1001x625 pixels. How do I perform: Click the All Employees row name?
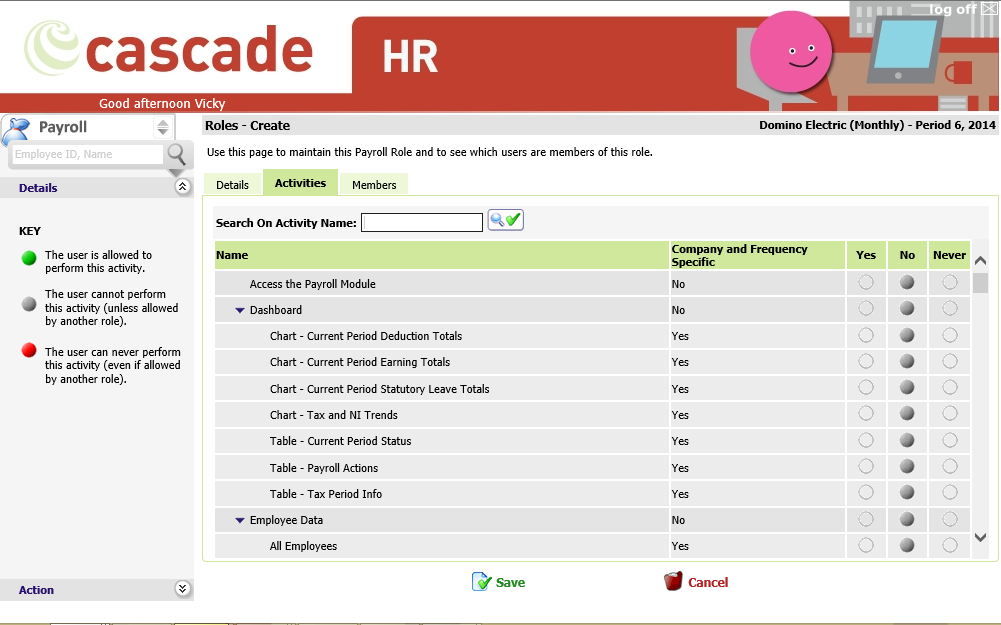303,546
